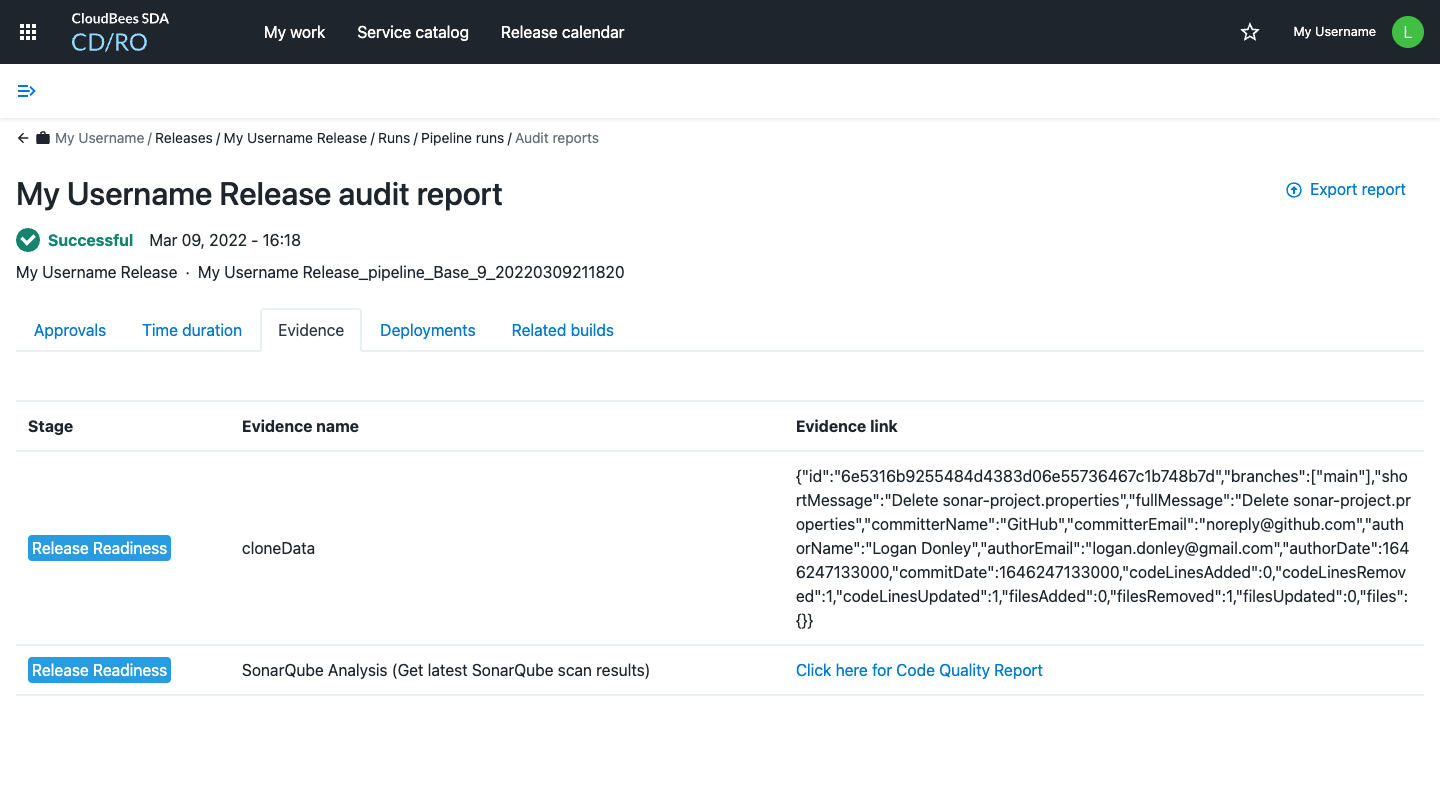The height and width of the screenshot is (800, 1440).
Task: Switch to the Related builds tab
Action: tap(562, 329)
